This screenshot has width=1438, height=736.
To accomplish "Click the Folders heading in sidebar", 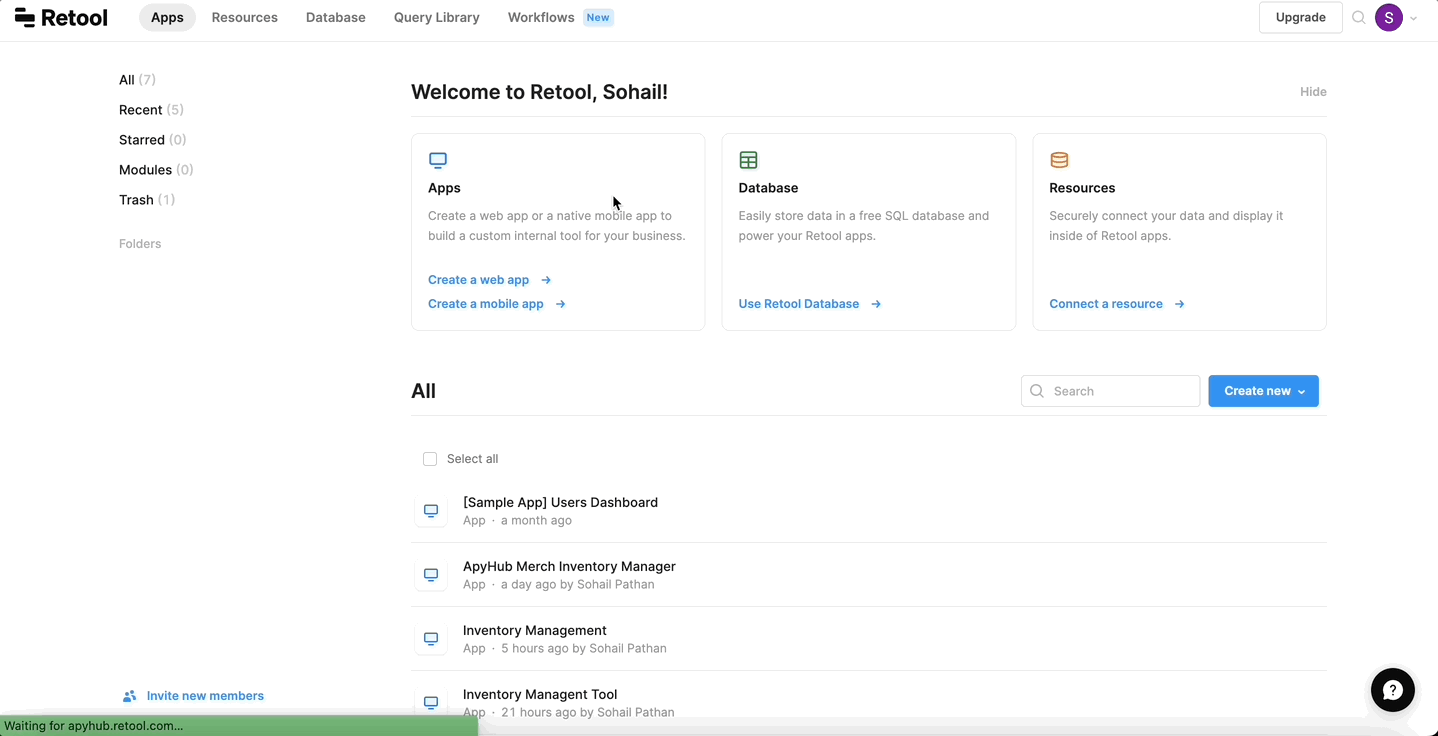I will click(140, 244).
